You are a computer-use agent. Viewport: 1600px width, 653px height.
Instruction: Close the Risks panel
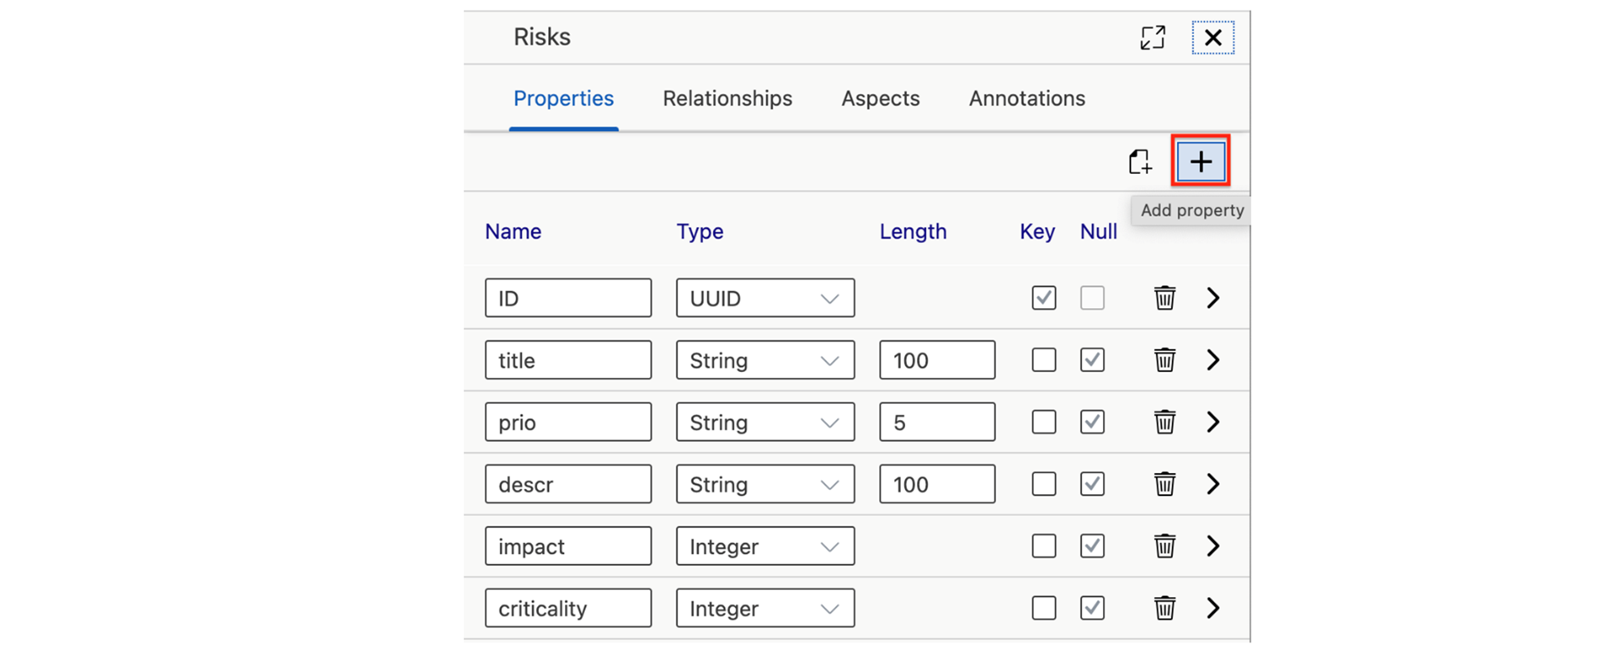(1213, 38)
